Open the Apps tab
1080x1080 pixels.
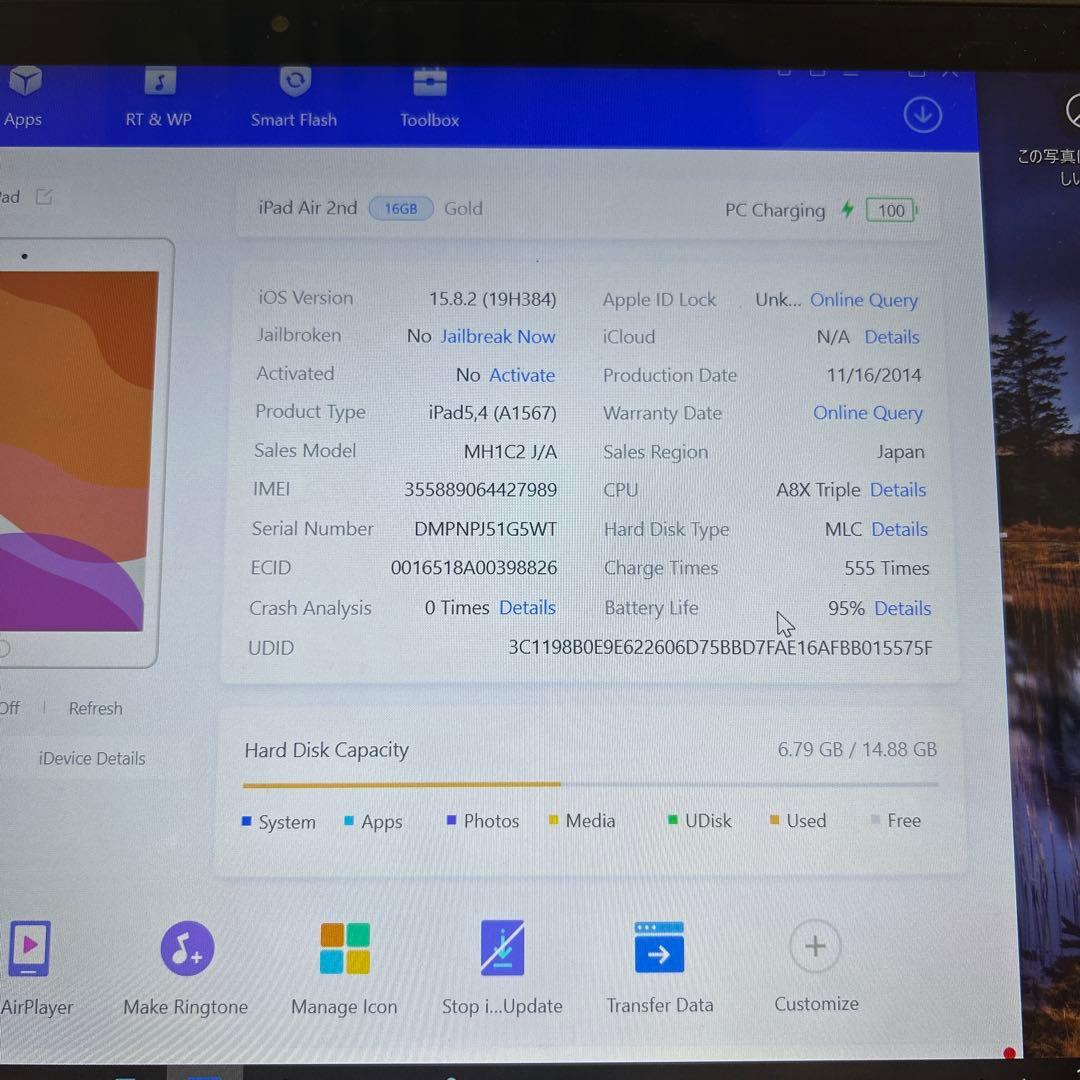coord(24,98)
